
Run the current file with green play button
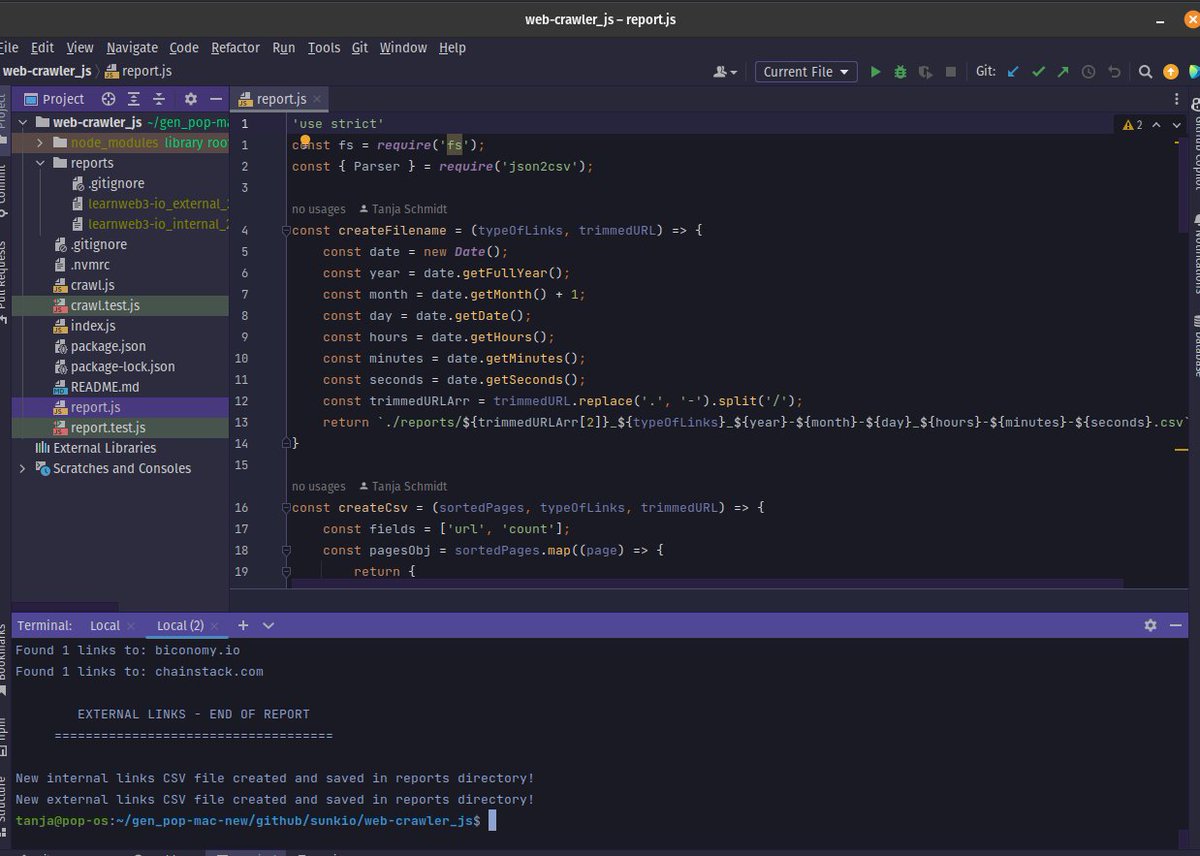[876, 72]
